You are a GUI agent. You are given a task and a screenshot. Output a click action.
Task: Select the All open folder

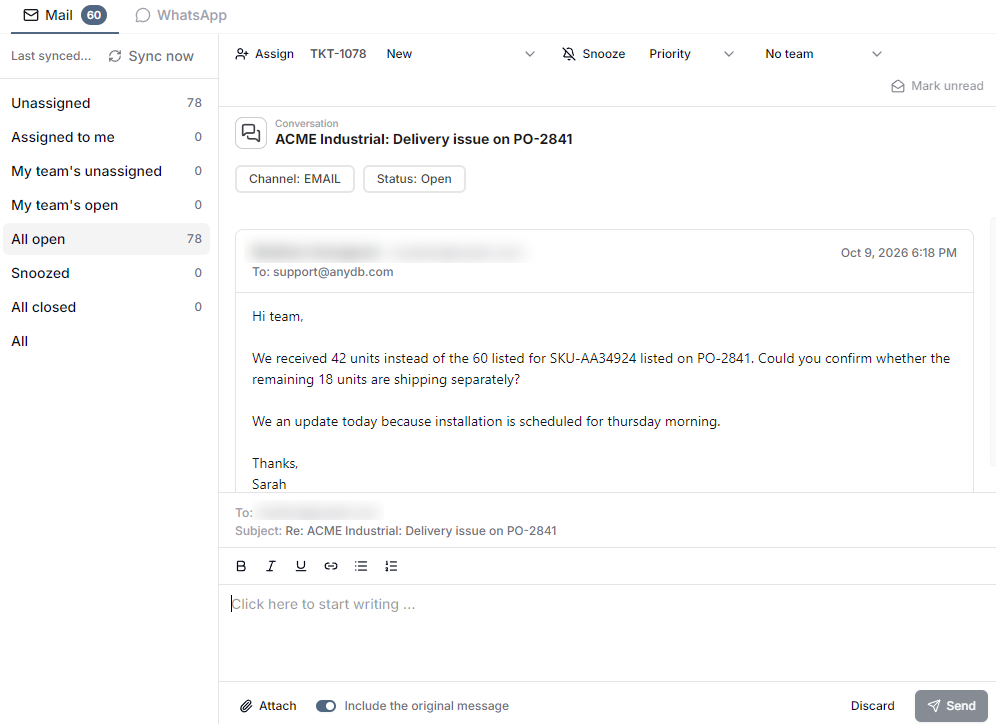pos(106,239)
